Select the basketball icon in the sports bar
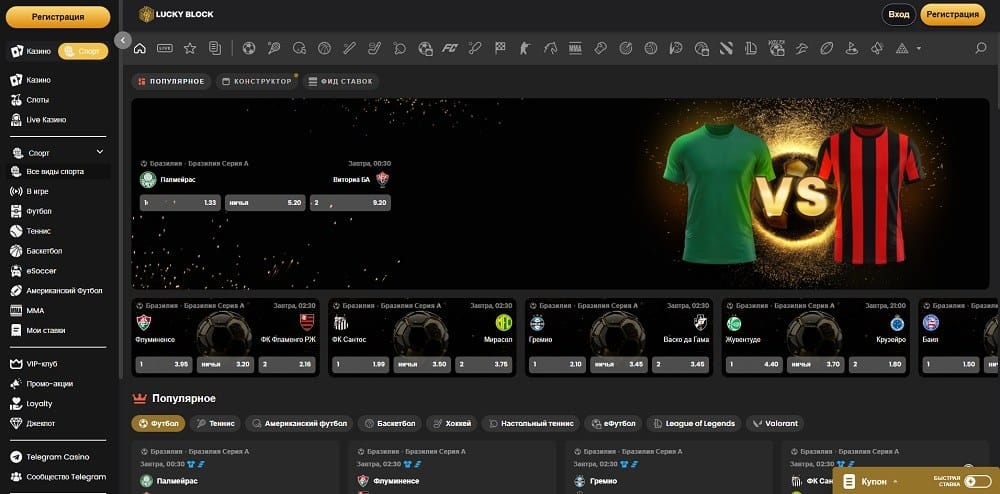This screenshot has height=494, width=1000. point(325,48)
